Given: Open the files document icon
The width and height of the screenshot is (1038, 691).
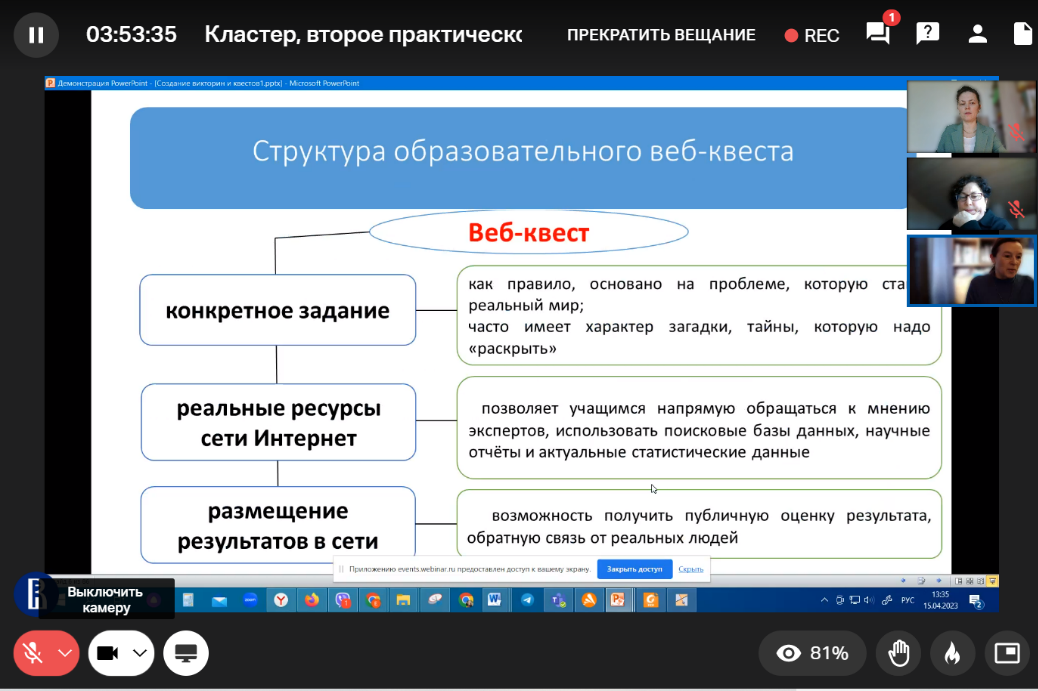Looking at the screenshot, I should click(x=1022, y=34).
